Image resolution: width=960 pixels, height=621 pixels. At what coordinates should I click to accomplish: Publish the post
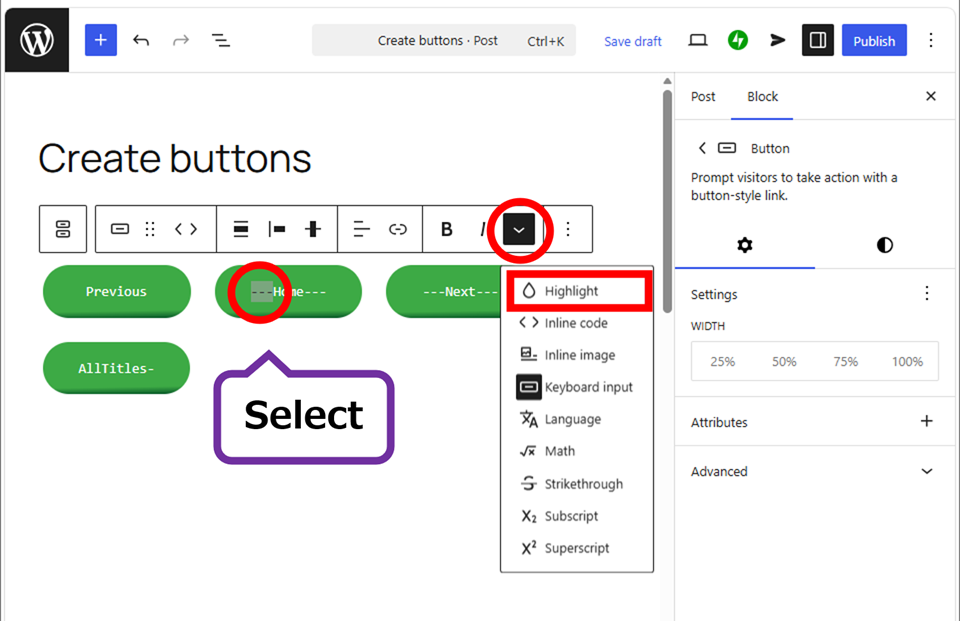coord(874,40)
